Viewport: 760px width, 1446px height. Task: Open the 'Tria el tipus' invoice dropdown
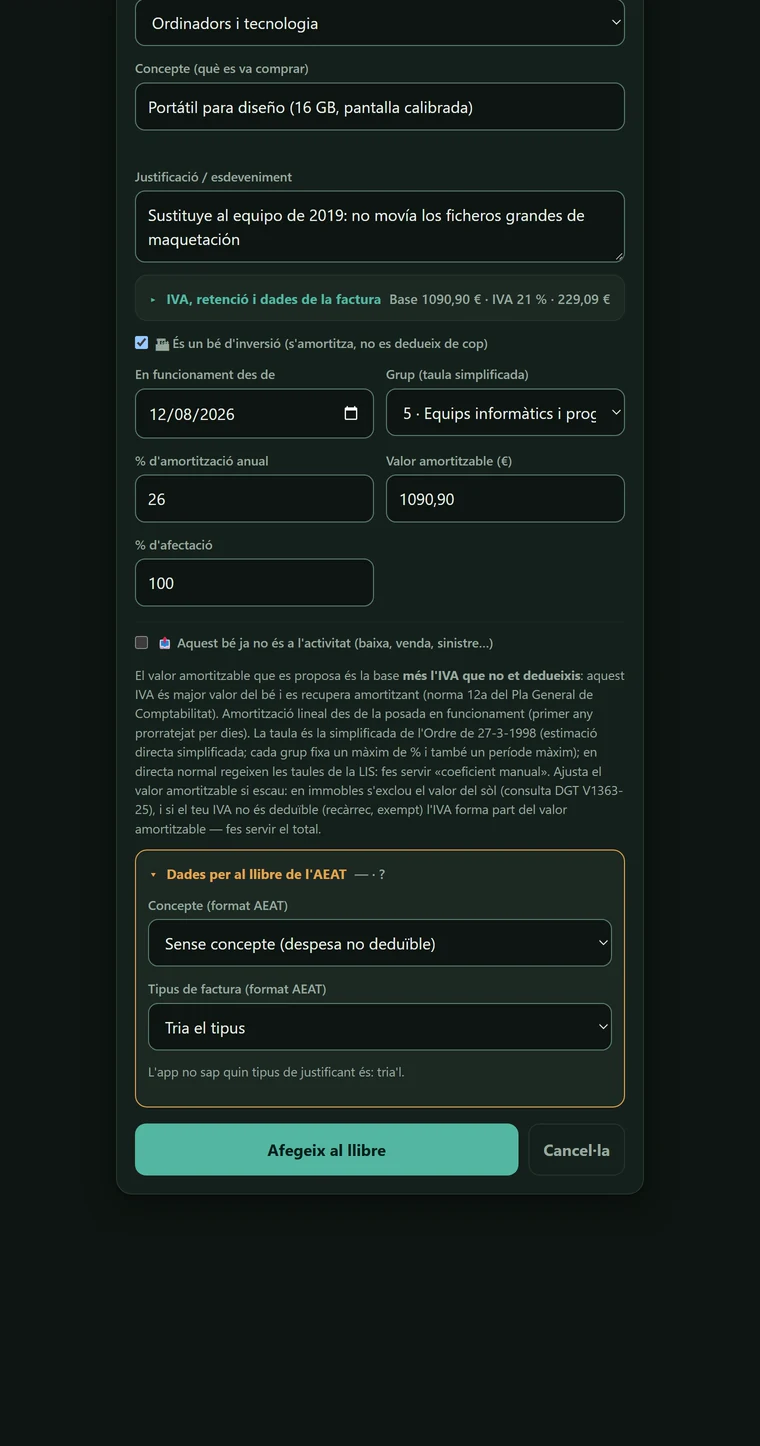380,1027
